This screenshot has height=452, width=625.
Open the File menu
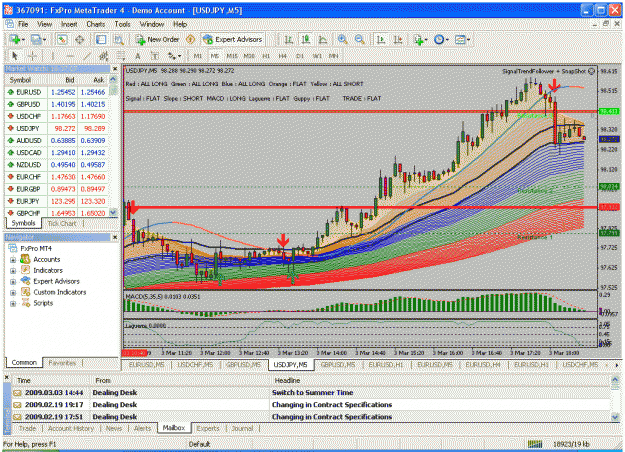point(23,24)
